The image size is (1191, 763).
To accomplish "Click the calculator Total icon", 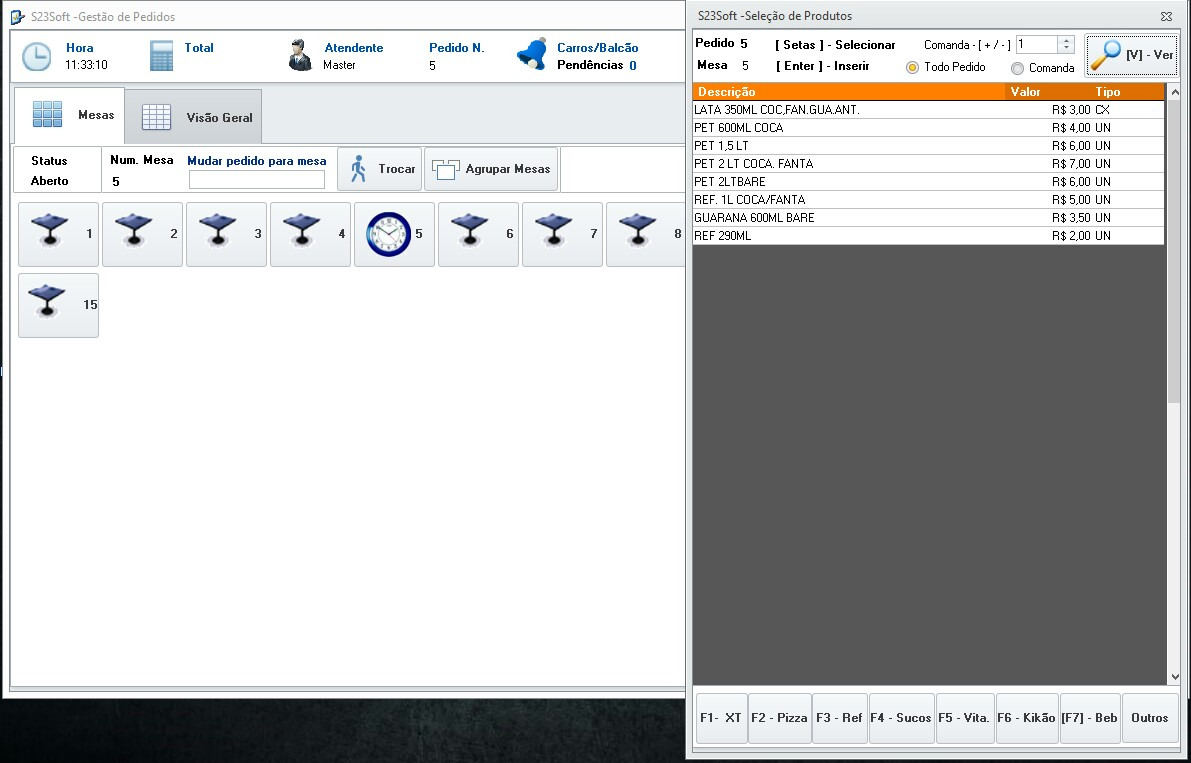I will [162, 56].
